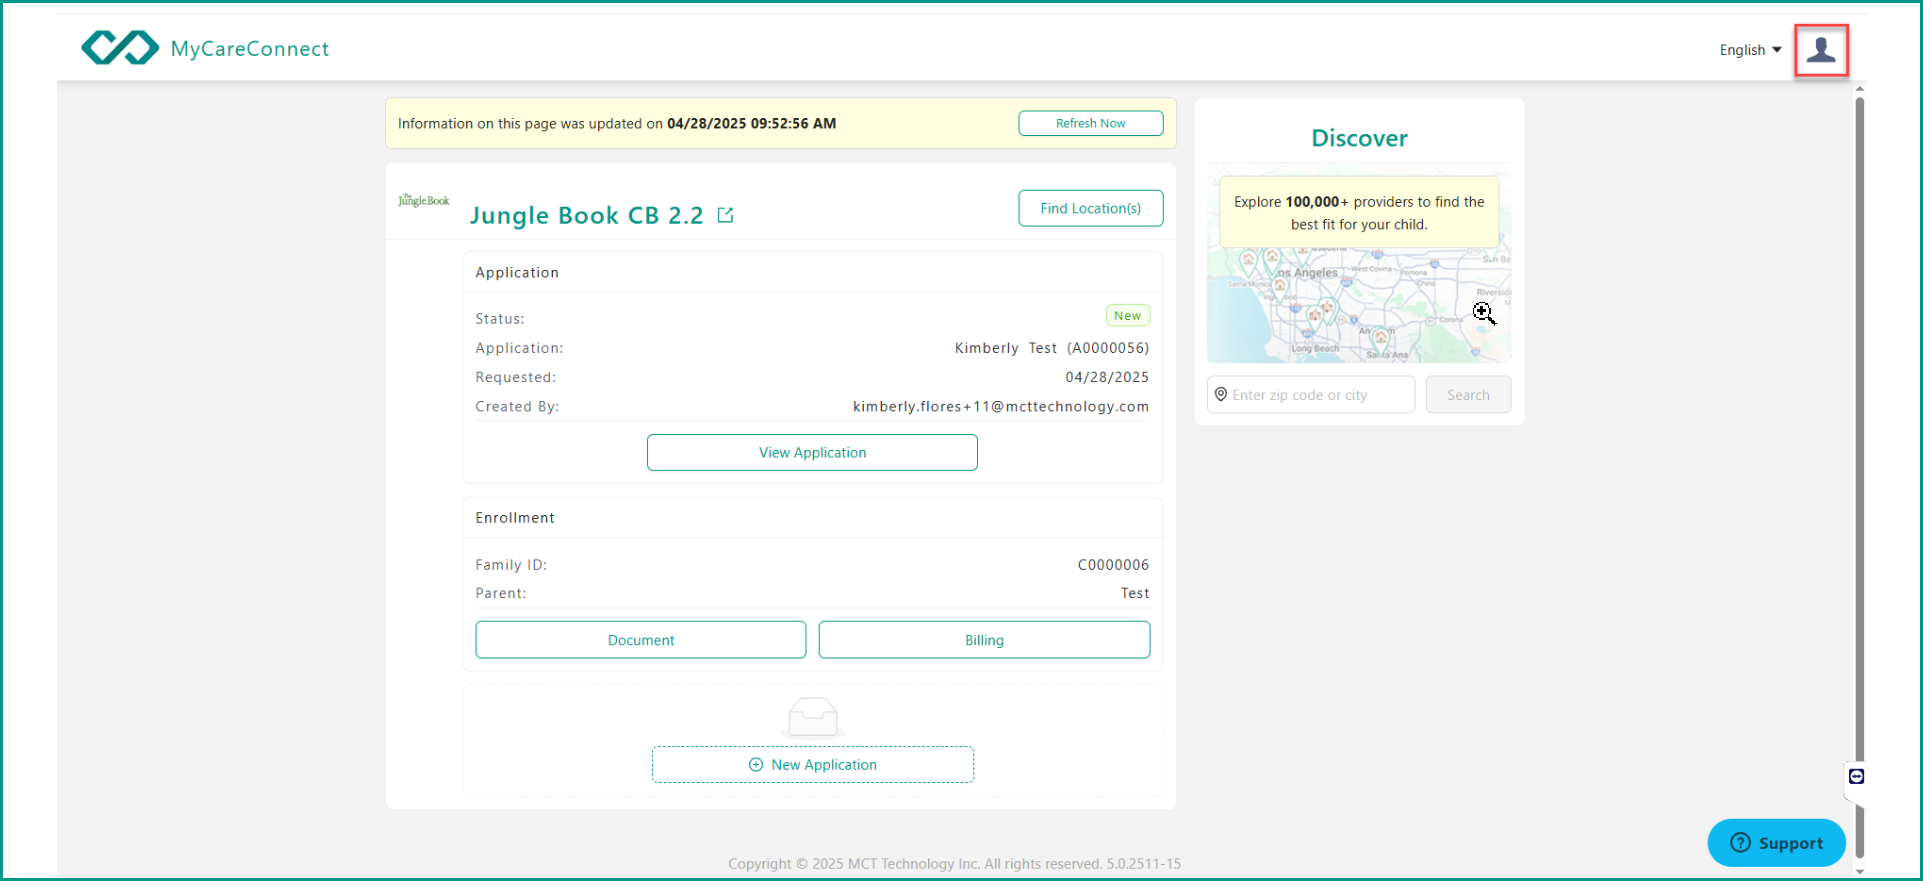Click the location pin icon in zip field
The width and height of the screenshot is (1923, 881).
pos(1220,395)
